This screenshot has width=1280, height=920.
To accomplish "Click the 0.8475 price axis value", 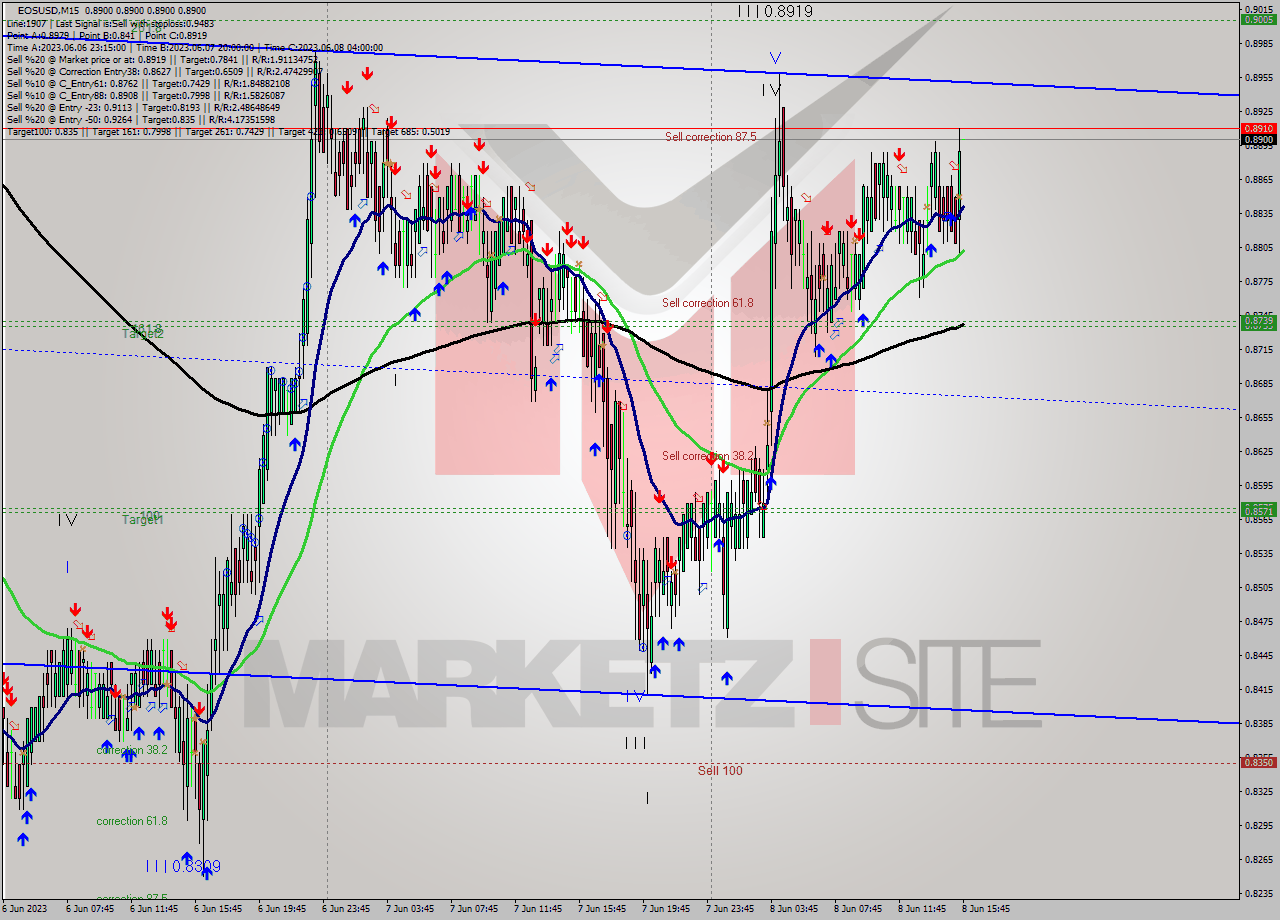I will 1258,622.
